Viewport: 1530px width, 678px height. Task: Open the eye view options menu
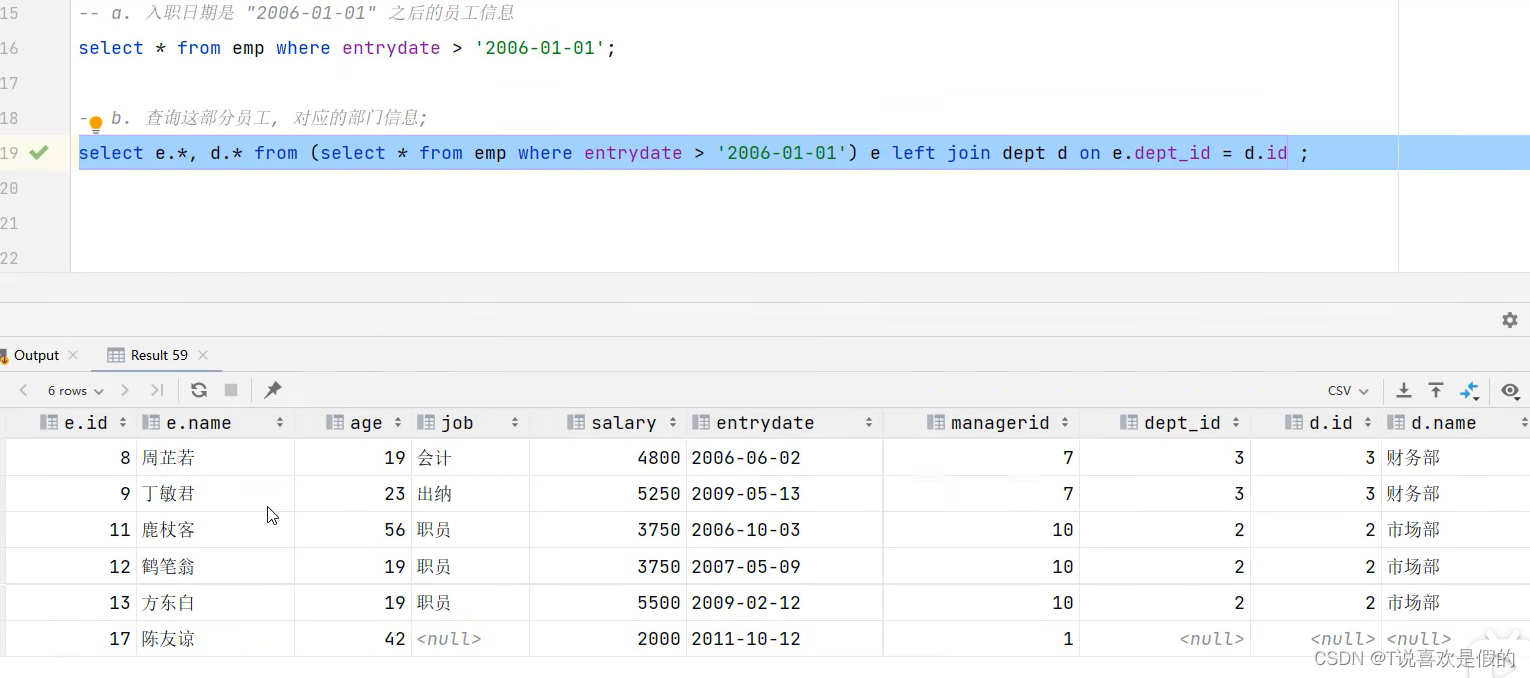click(x=1510, y=390)
